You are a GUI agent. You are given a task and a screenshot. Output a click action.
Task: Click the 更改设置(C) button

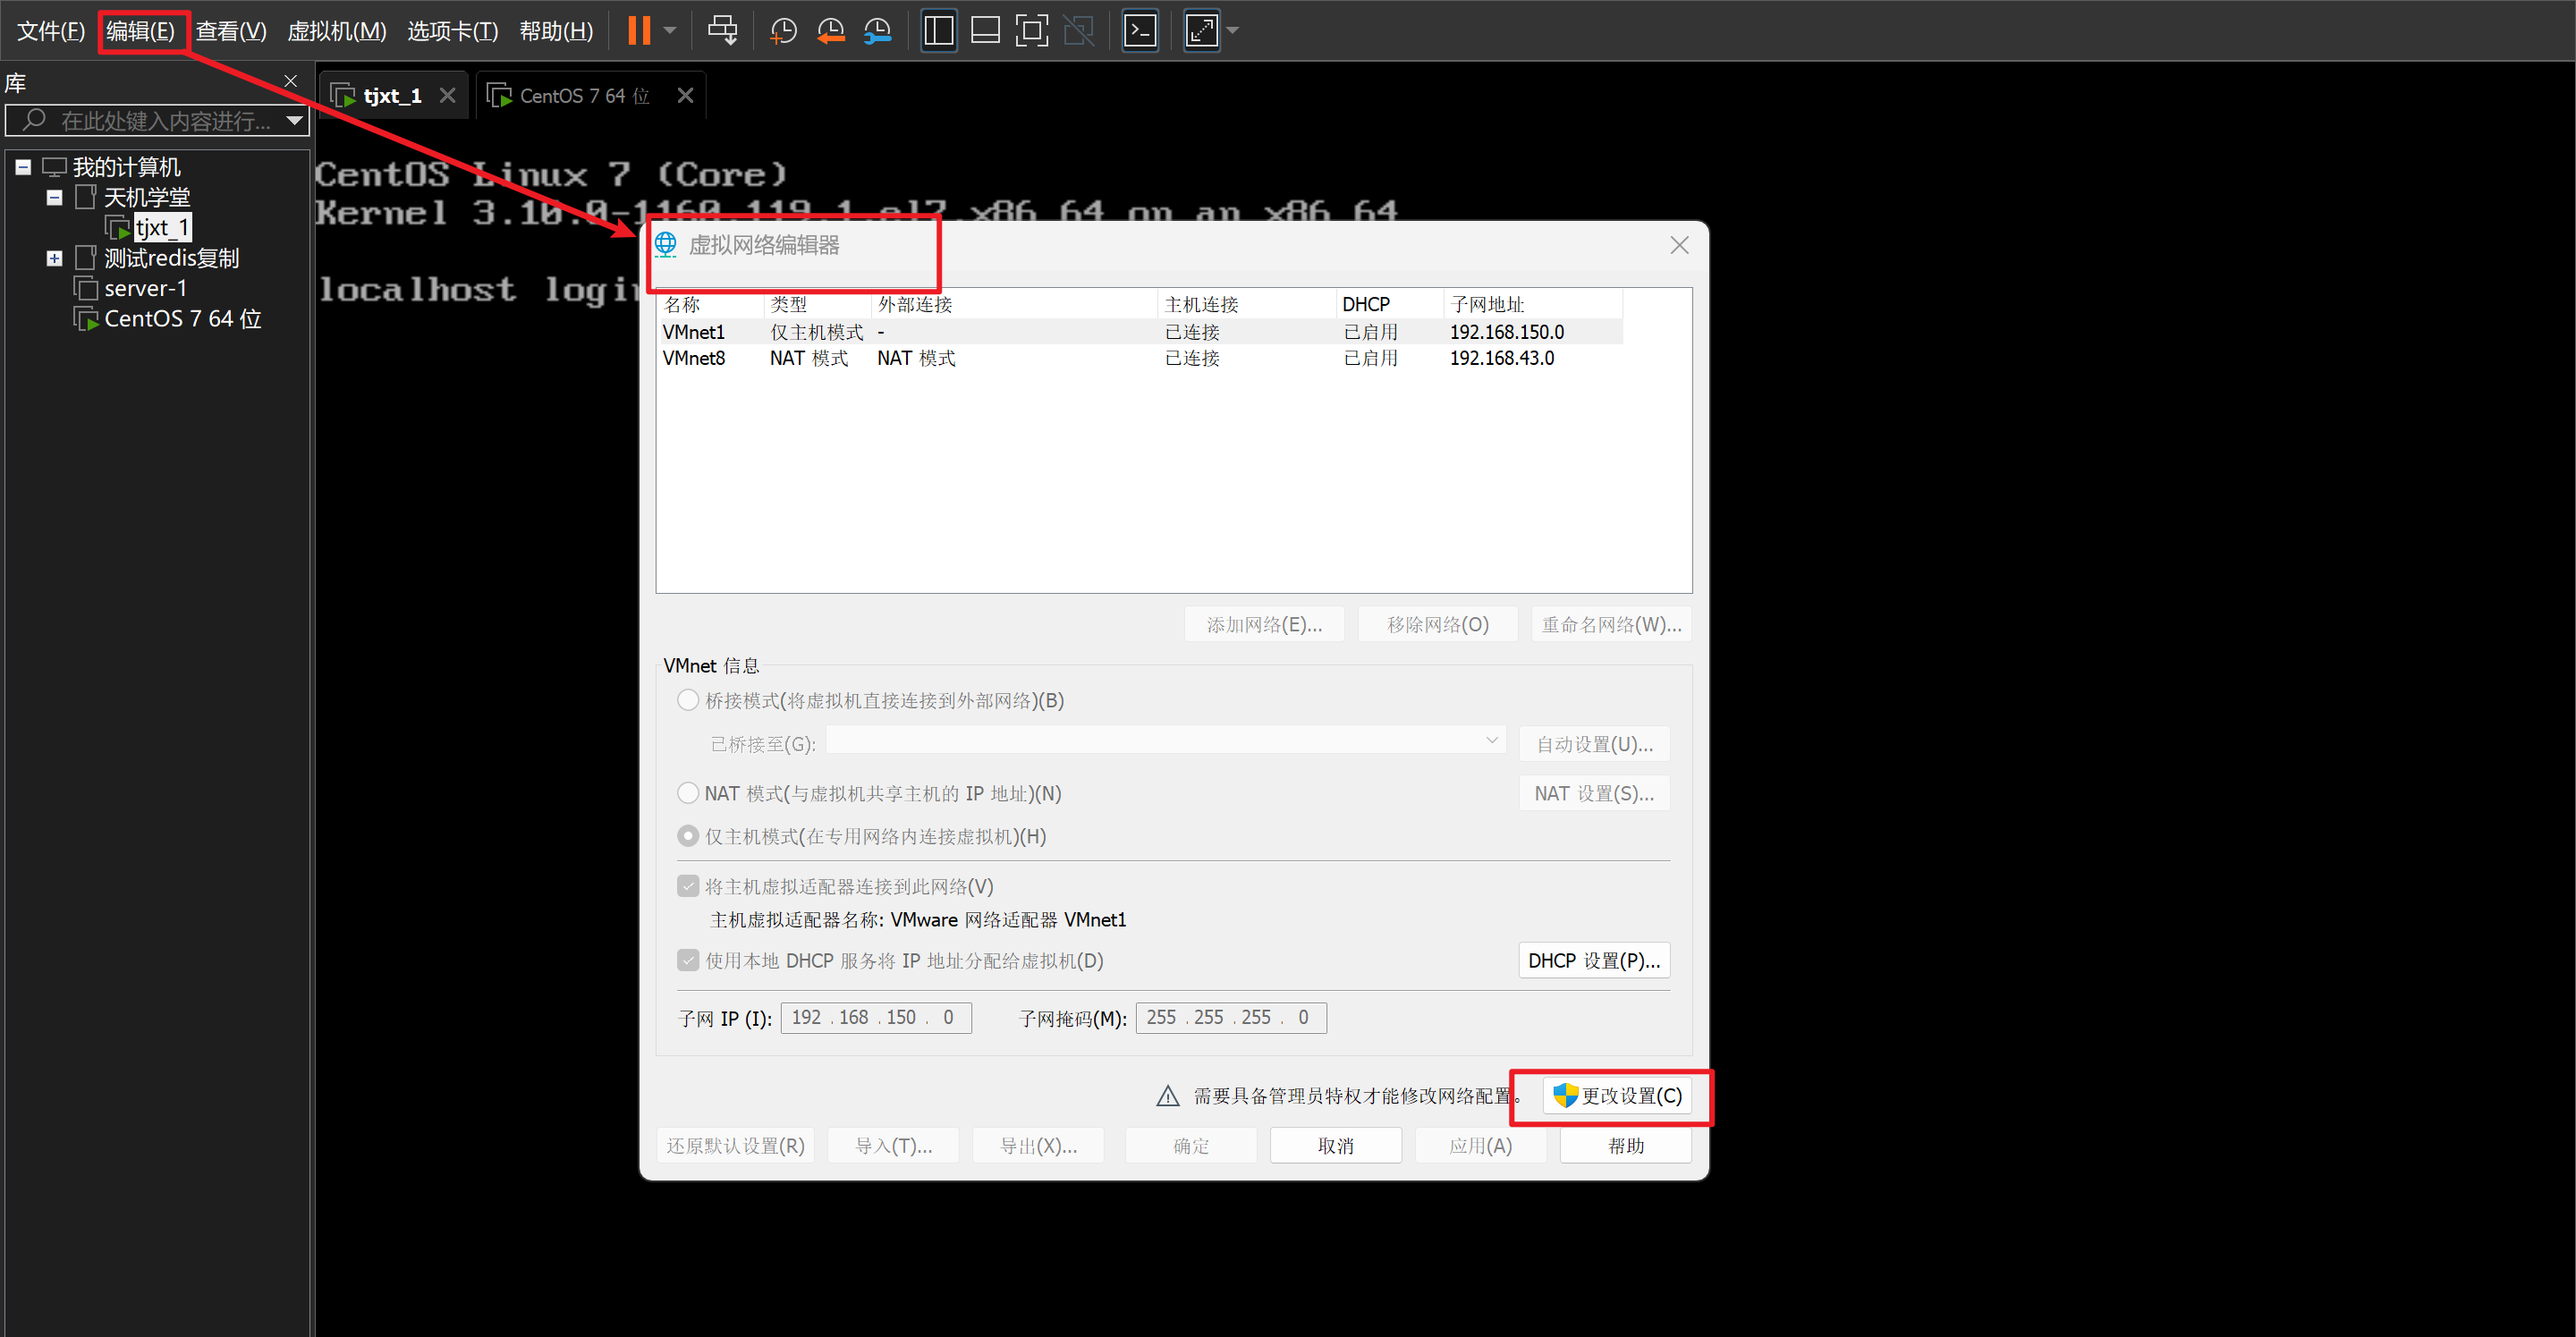point(1617,1096)
